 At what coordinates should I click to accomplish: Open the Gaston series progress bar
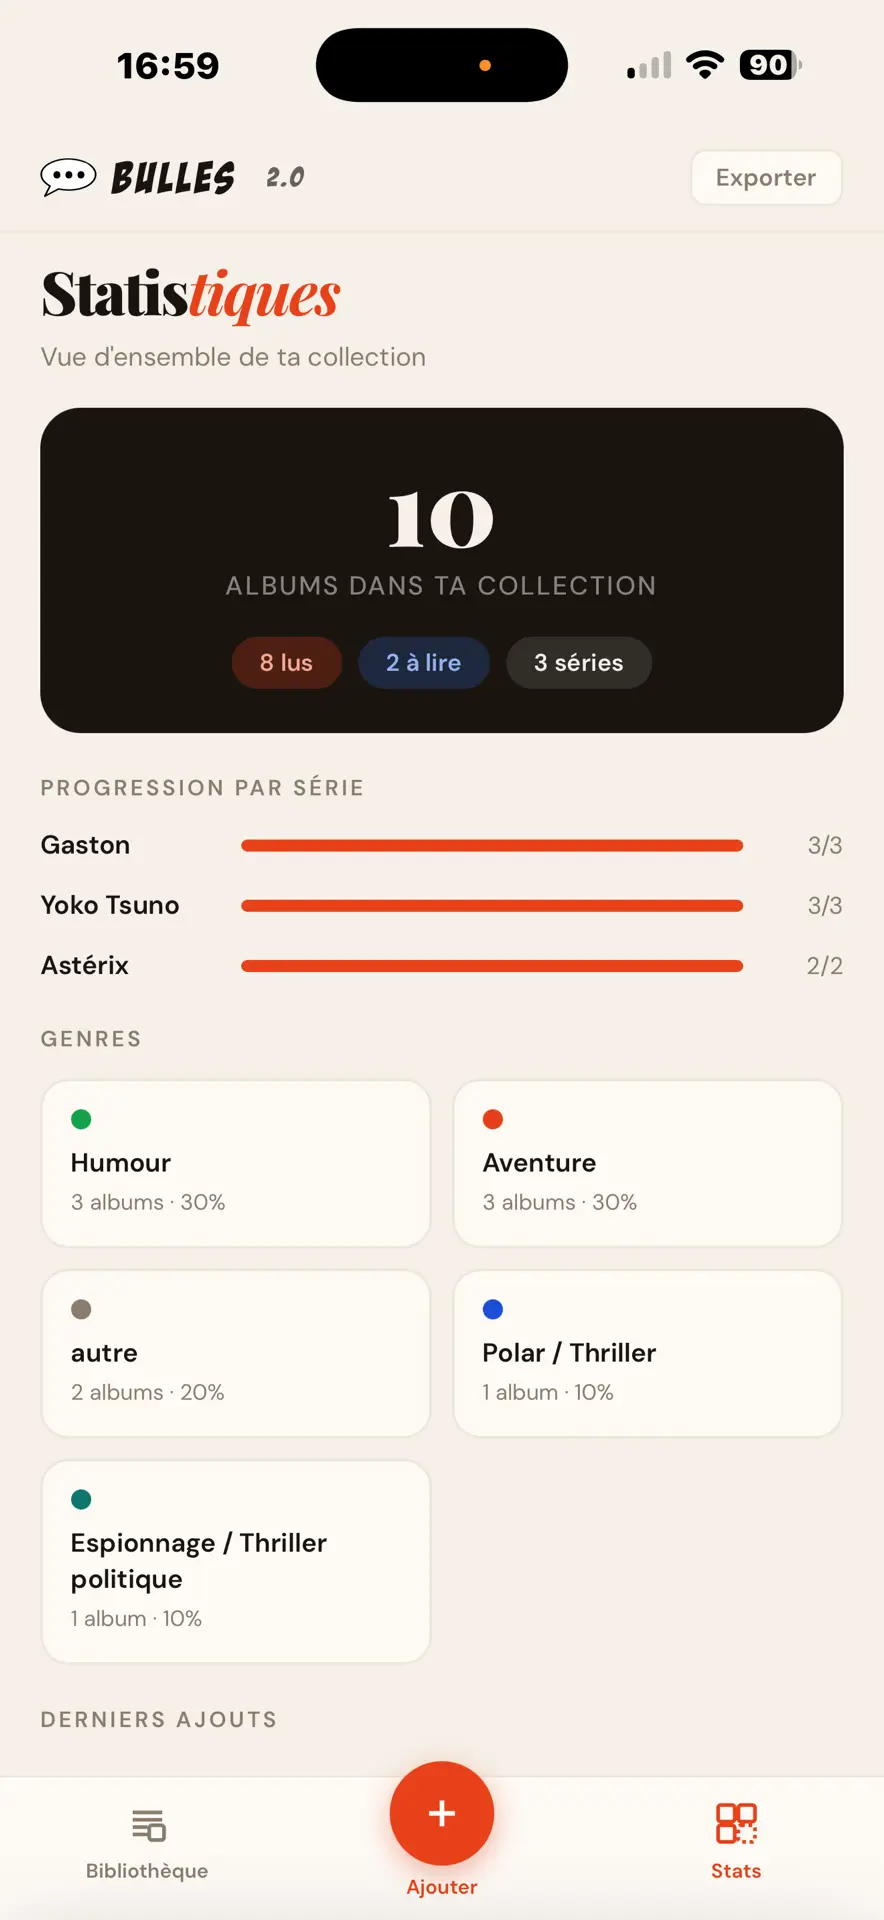(492, 846)
